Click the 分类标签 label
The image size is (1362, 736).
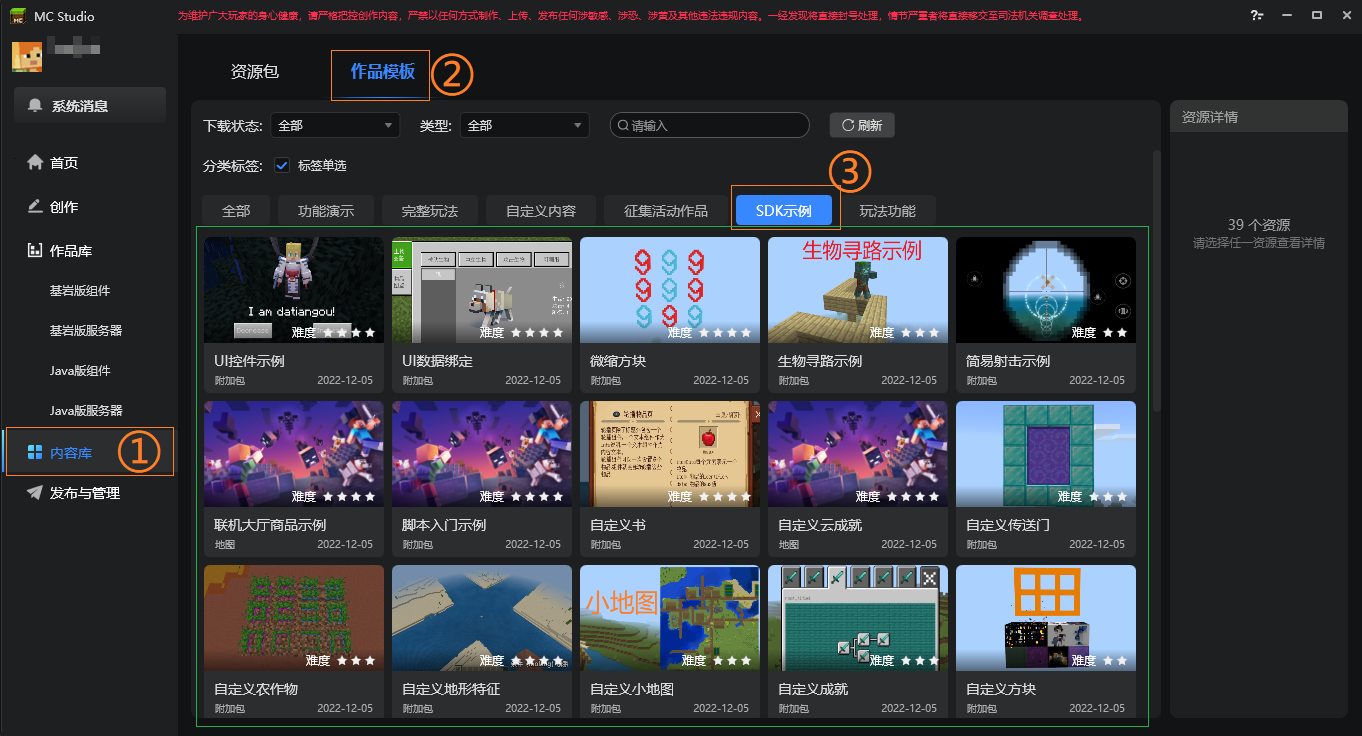(x=233, y=166)
